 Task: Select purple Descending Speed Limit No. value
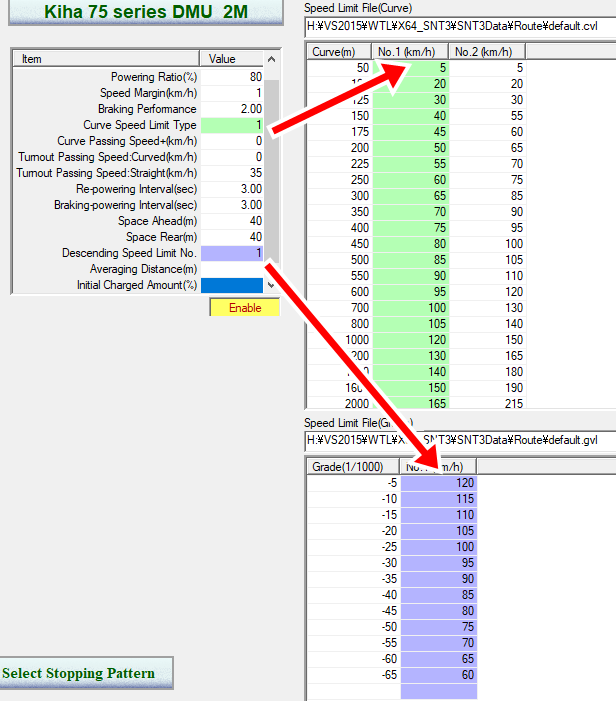coord(232,253)
